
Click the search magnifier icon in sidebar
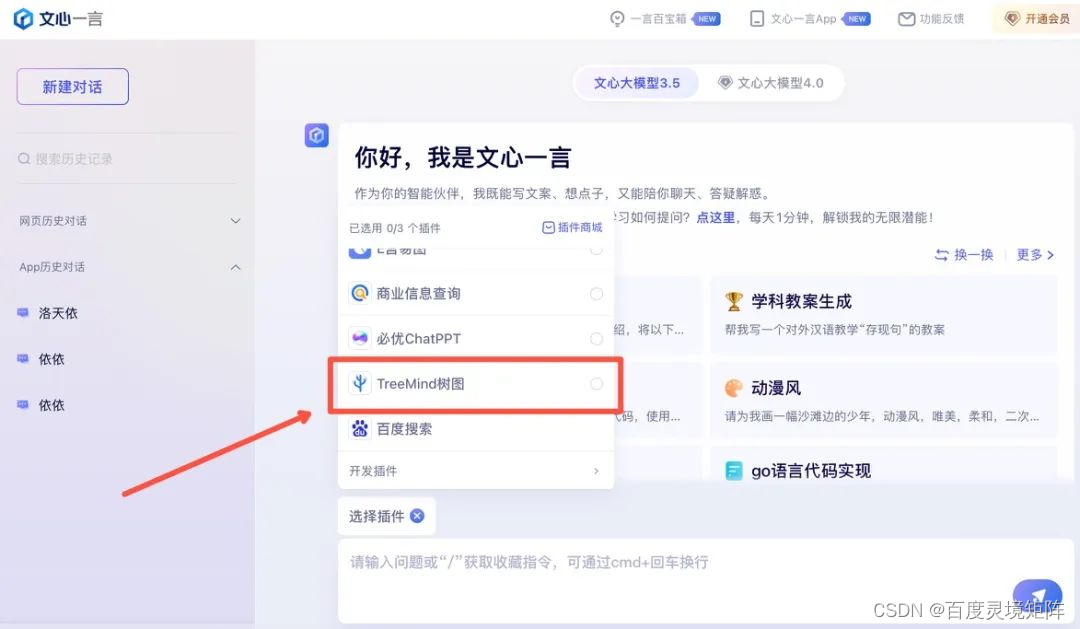(24, 158)
